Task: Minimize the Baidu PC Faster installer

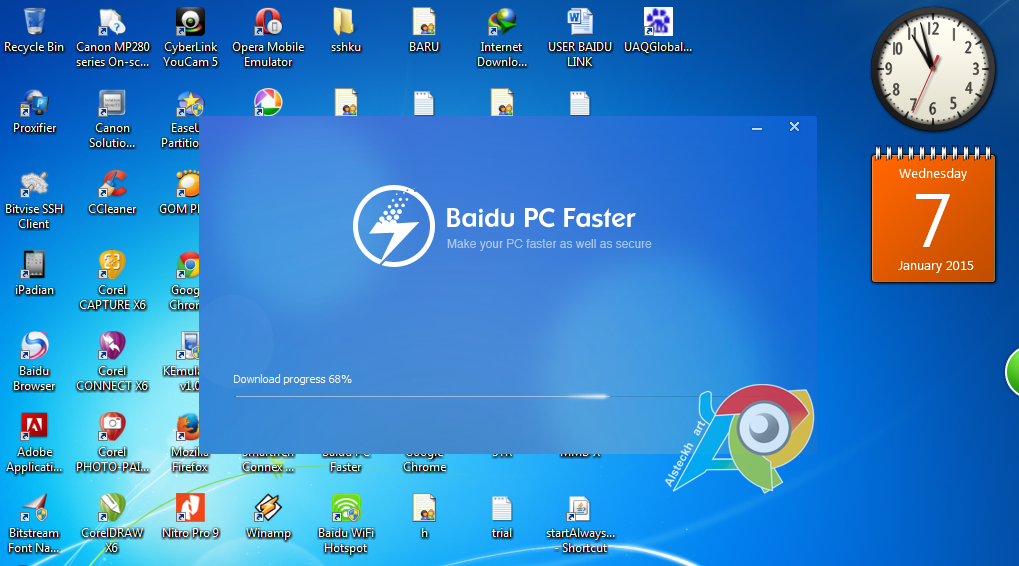Action: tap(756, 128)
